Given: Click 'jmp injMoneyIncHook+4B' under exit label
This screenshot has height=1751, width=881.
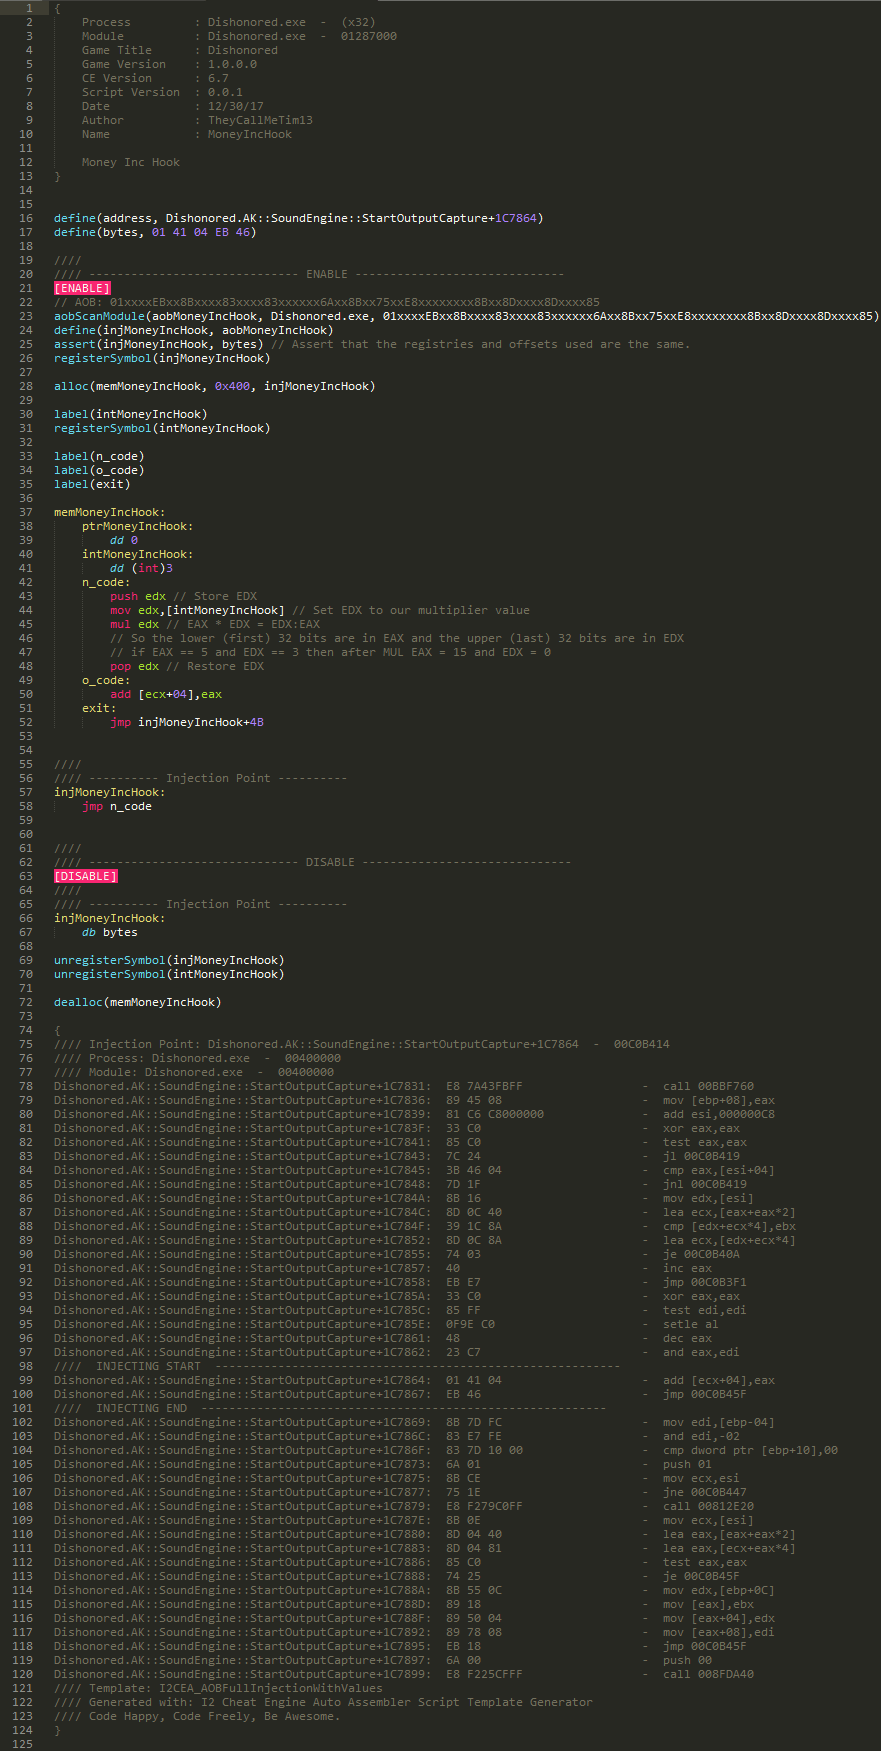Looking at the screenshot, I should click(187, 722).
